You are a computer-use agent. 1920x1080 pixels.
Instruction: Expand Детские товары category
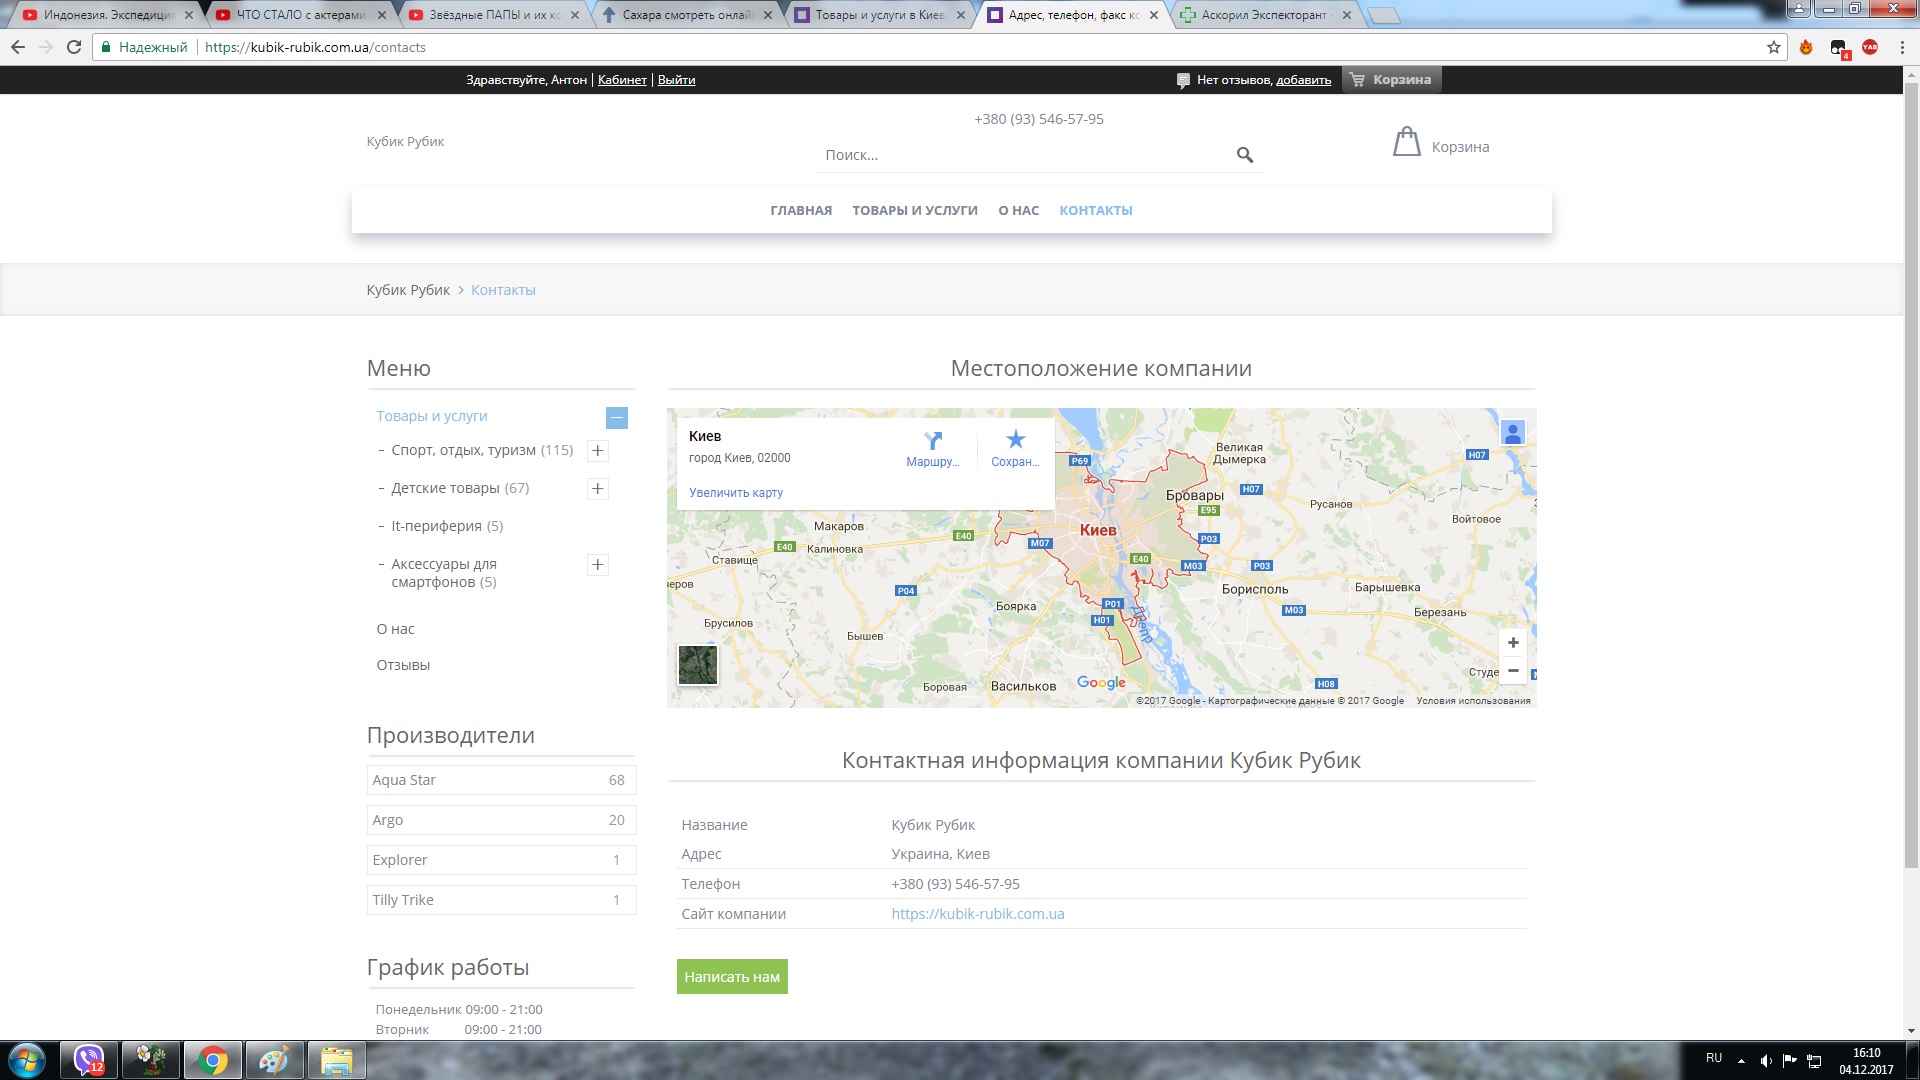(x=598, y=489)
